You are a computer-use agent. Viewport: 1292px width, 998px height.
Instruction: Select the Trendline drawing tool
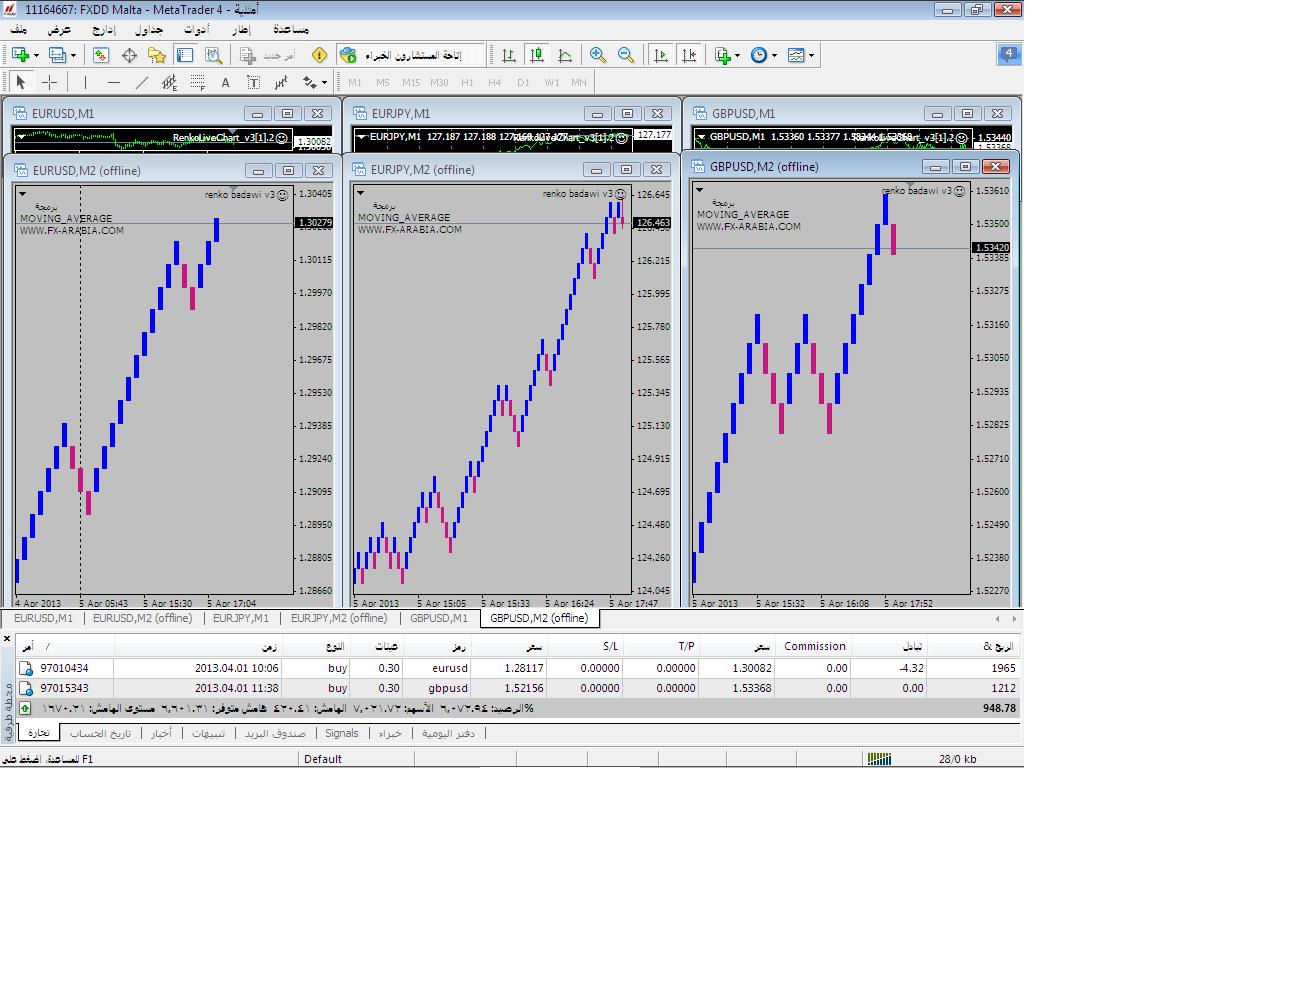(x=142, y=82)
